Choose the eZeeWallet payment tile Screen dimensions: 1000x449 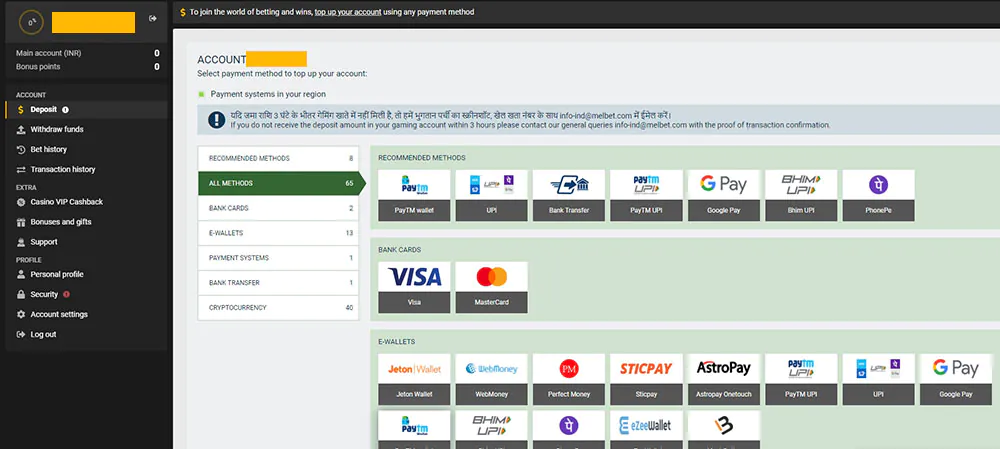click(x=646, y=429)
